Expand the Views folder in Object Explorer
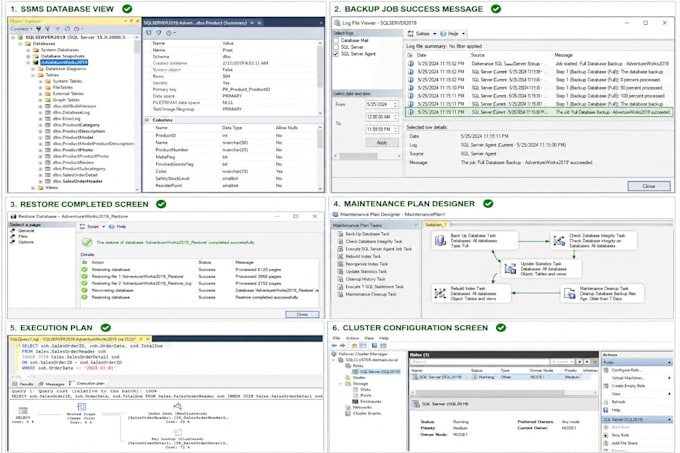The width and height of the screenshot is (680, 453). [33, 188]
